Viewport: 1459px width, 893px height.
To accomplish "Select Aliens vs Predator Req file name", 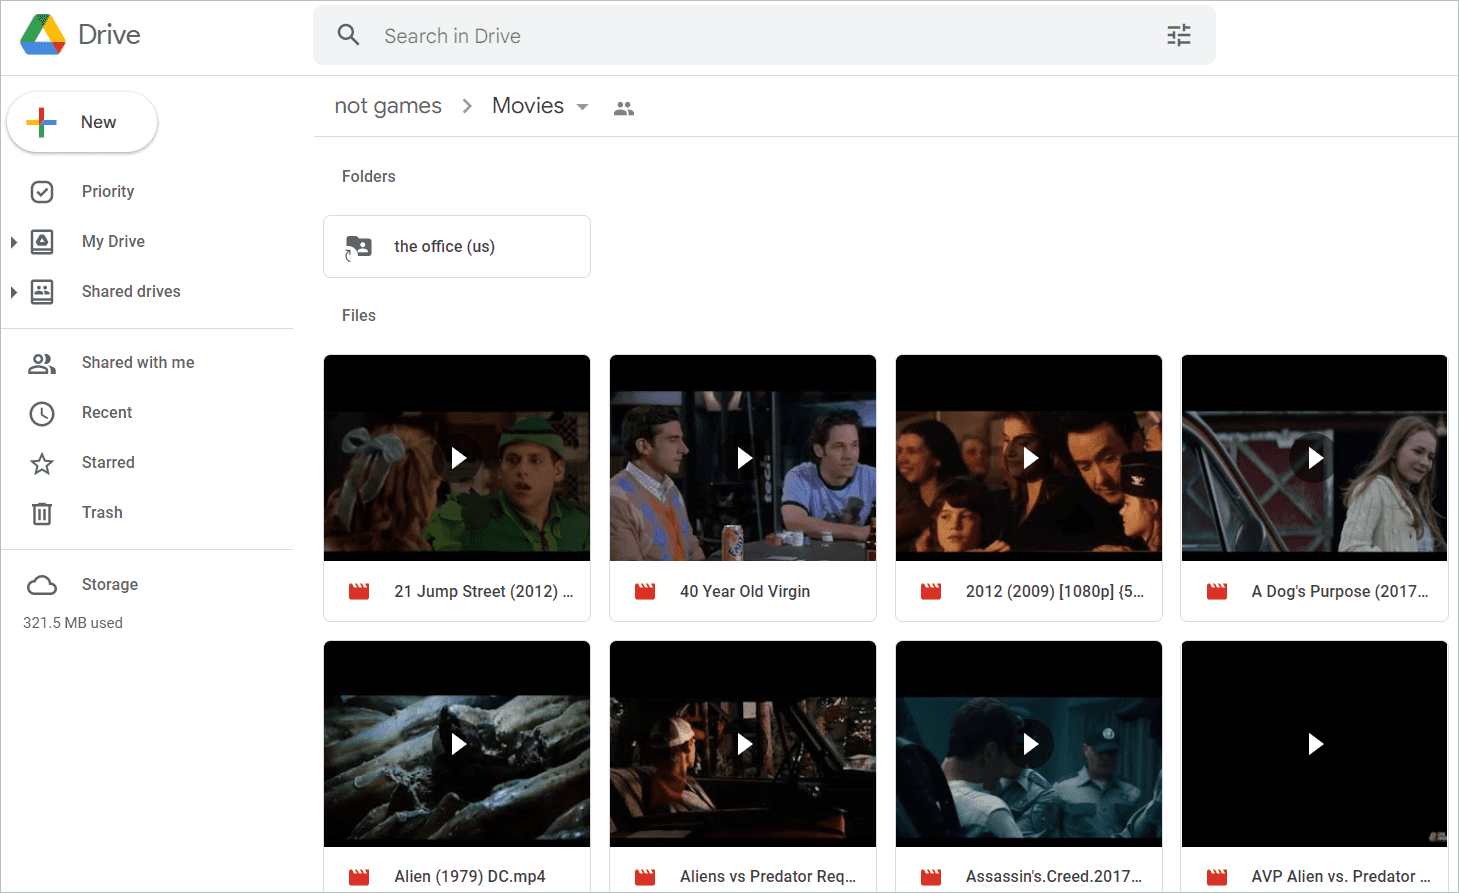I will point(768,877).
